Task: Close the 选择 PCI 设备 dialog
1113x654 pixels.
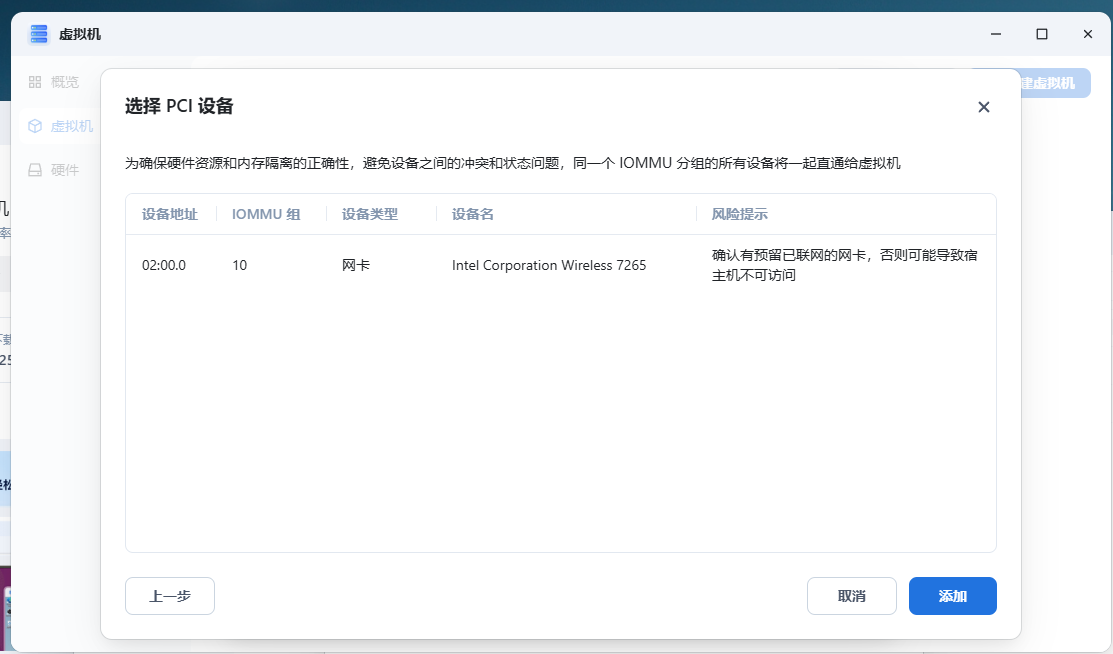Action: click(x=983, y=107)
